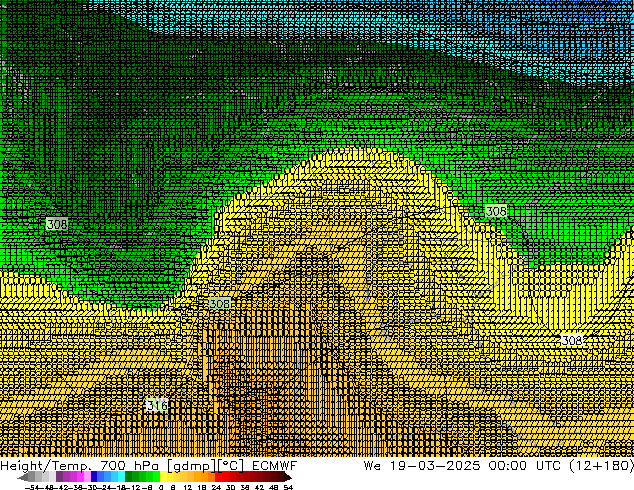Click the 'Height/Temp.' title text
This screenshot has height=490, width=634.
46,466
